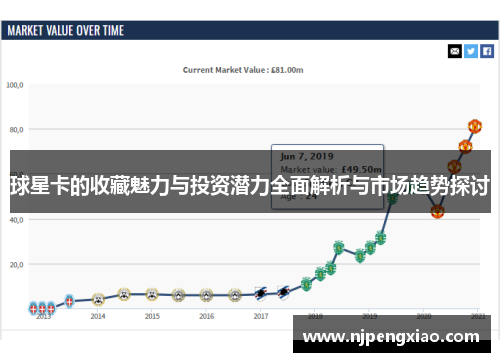Click the Udinese crest marker above the 2015 label
Viewport: 500px width, 362px height.
152,294
